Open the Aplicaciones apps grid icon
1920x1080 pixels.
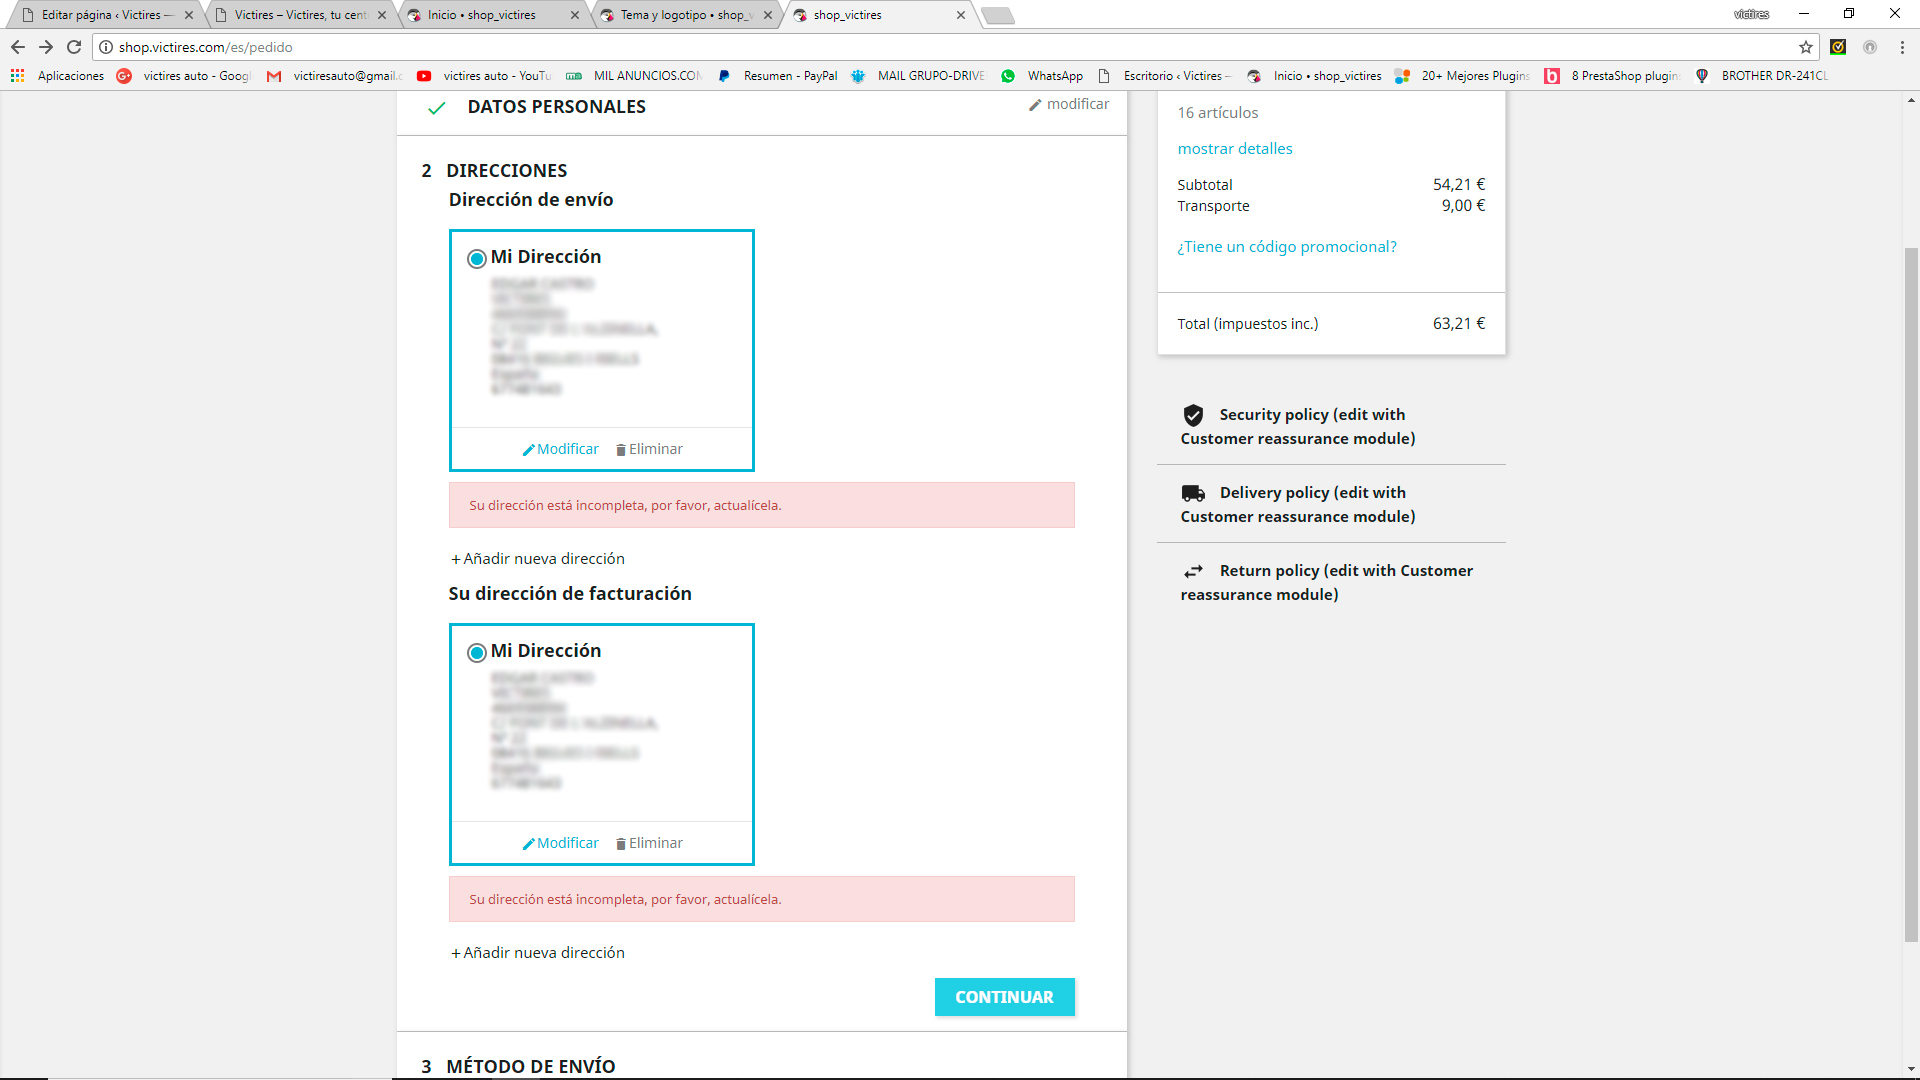pos(17,76)
